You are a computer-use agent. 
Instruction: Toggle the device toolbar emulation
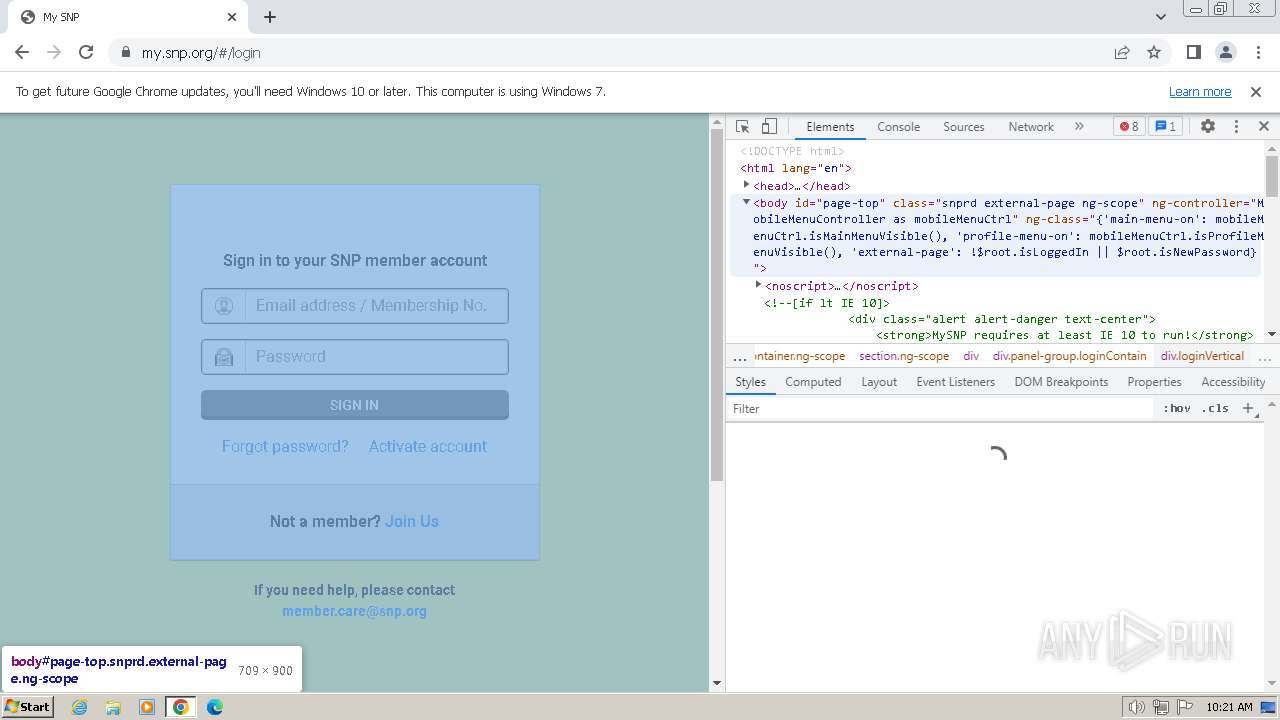click(769, 127)
